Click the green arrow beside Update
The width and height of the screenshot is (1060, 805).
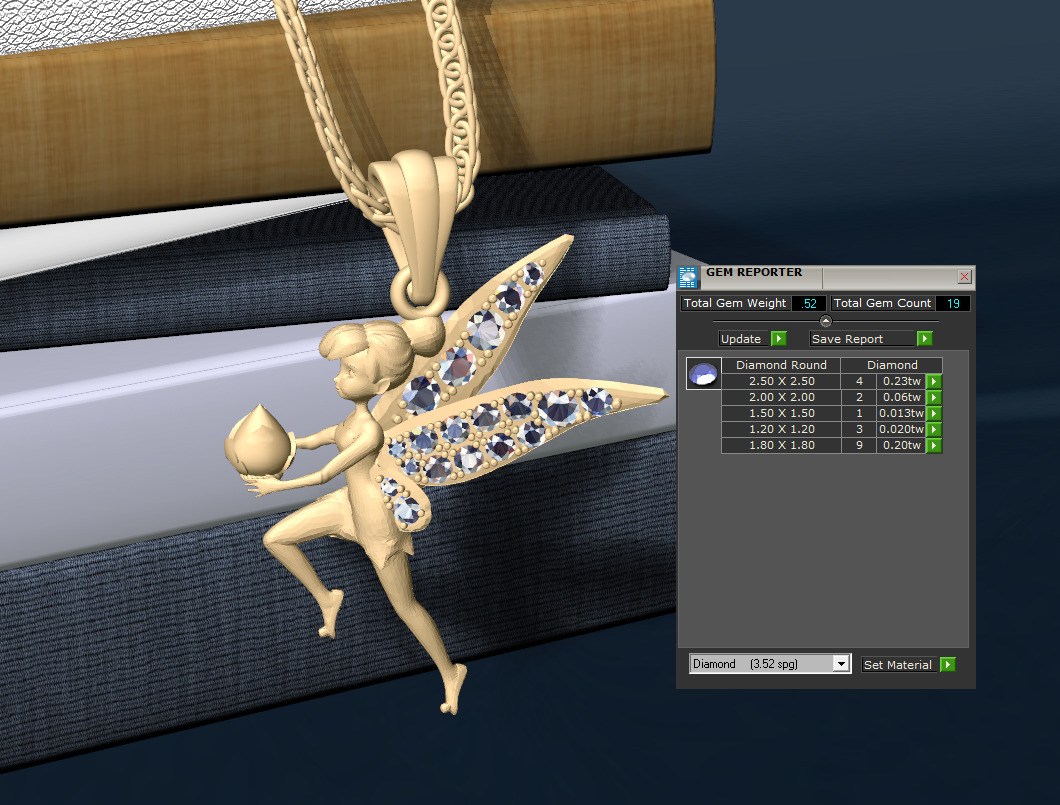coord(779,339)
